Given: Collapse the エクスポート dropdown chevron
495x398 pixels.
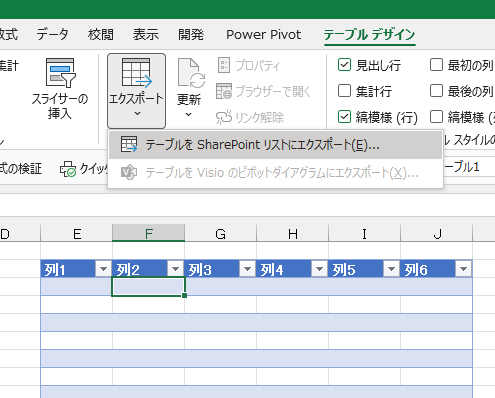Looking at the screenshot, I should (137, 114).
